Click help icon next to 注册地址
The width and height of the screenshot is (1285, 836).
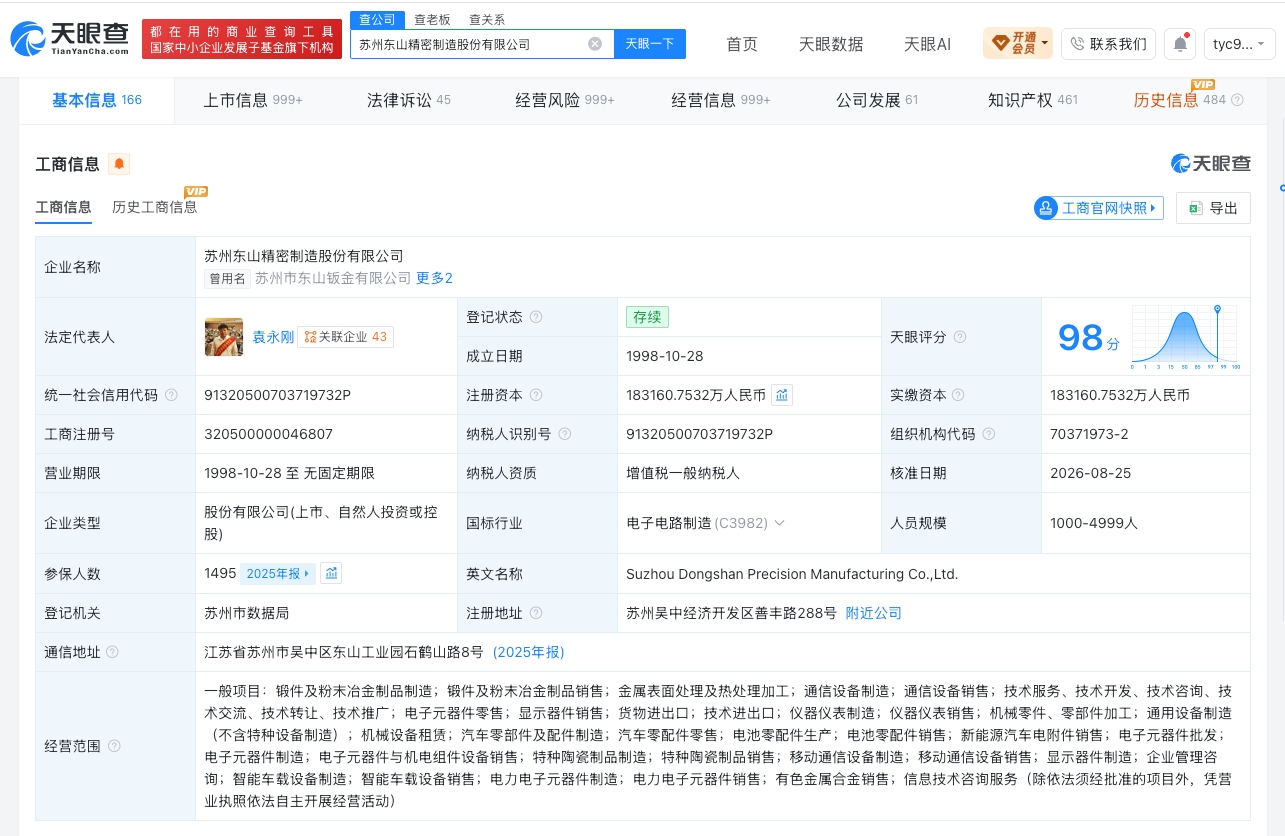(x=537, y=613)
